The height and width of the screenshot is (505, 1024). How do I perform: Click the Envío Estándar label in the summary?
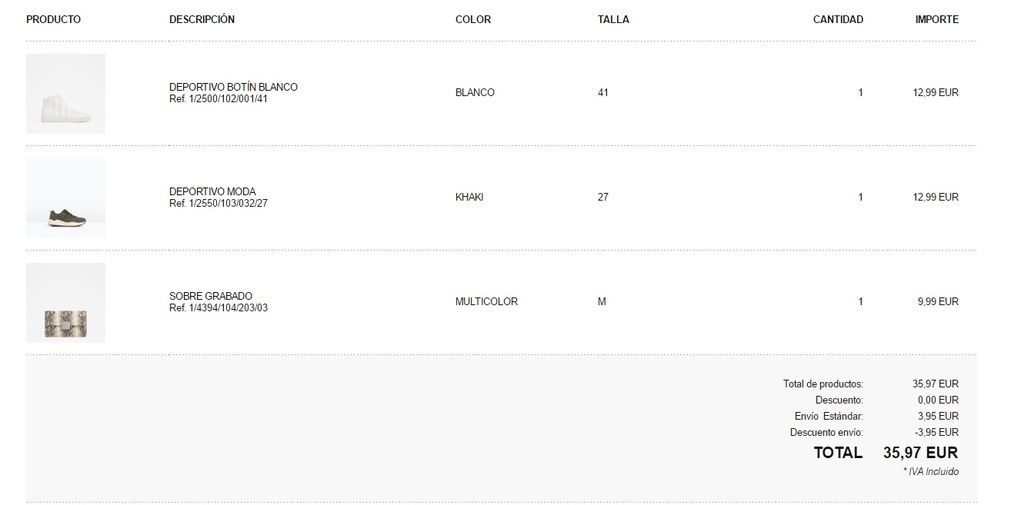point(829,416)
